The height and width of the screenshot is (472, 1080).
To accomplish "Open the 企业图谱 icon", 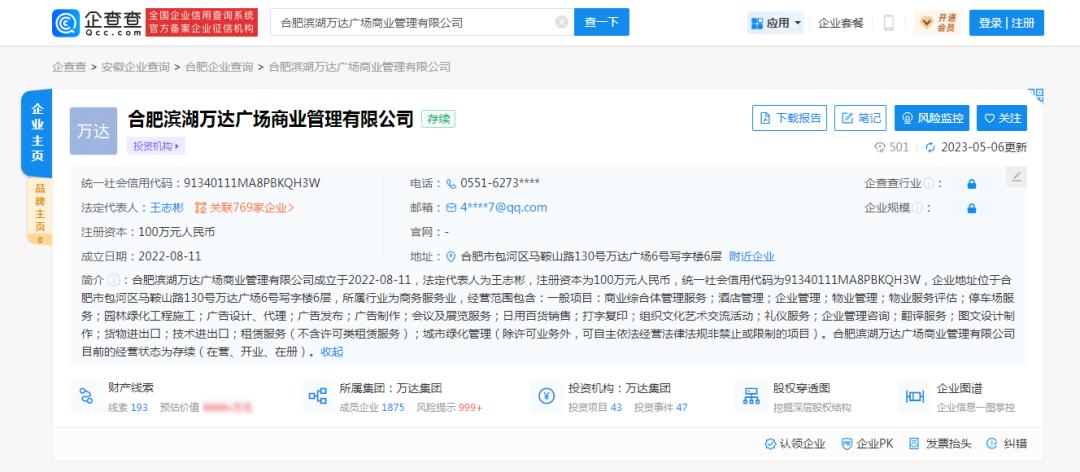I will click(915, 396).
